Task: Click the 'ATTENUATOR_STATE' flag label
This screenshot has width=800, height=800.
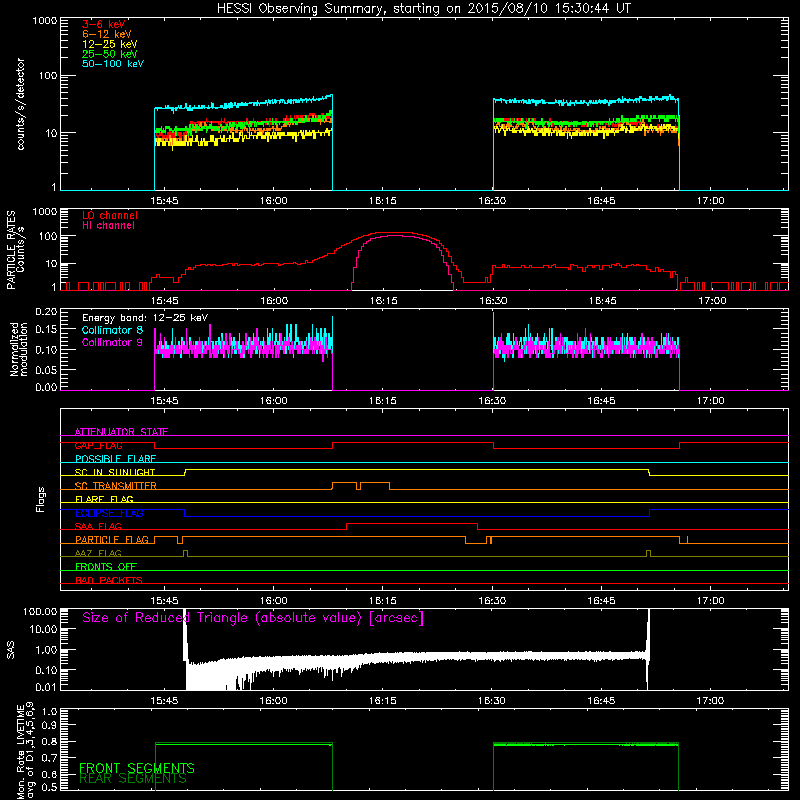Action: [121, 432]
